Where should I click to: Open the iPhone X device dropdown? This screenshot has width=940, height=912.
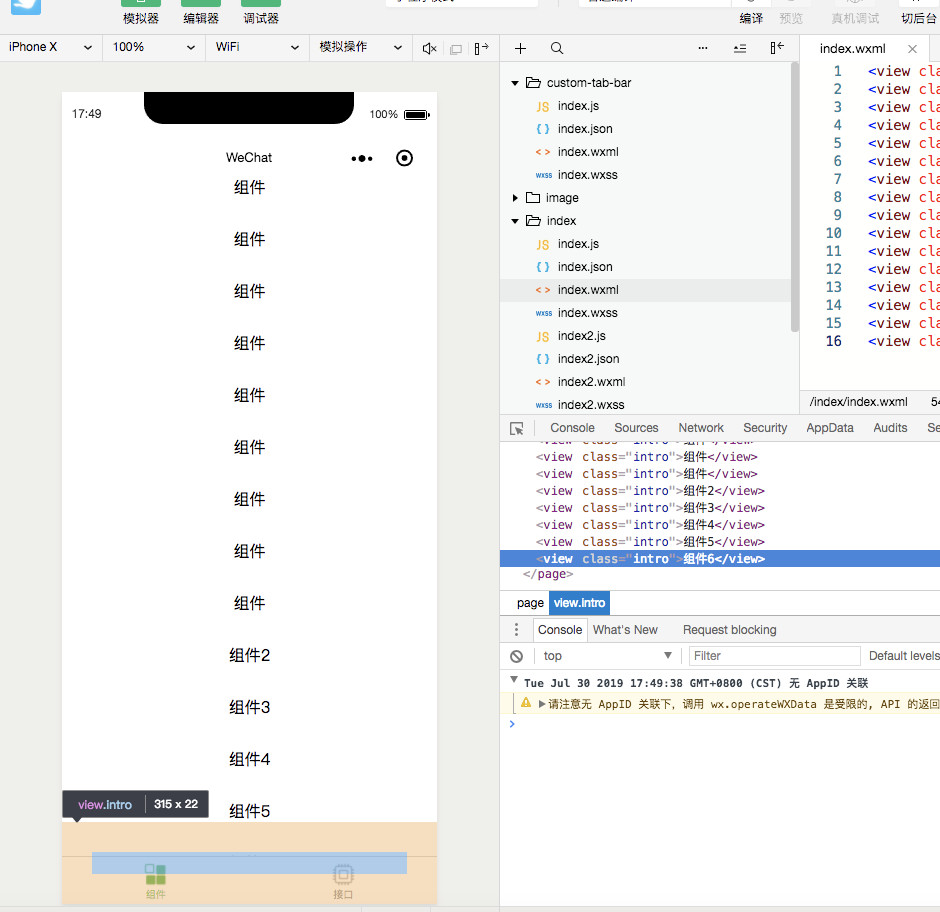coord(51,47)
